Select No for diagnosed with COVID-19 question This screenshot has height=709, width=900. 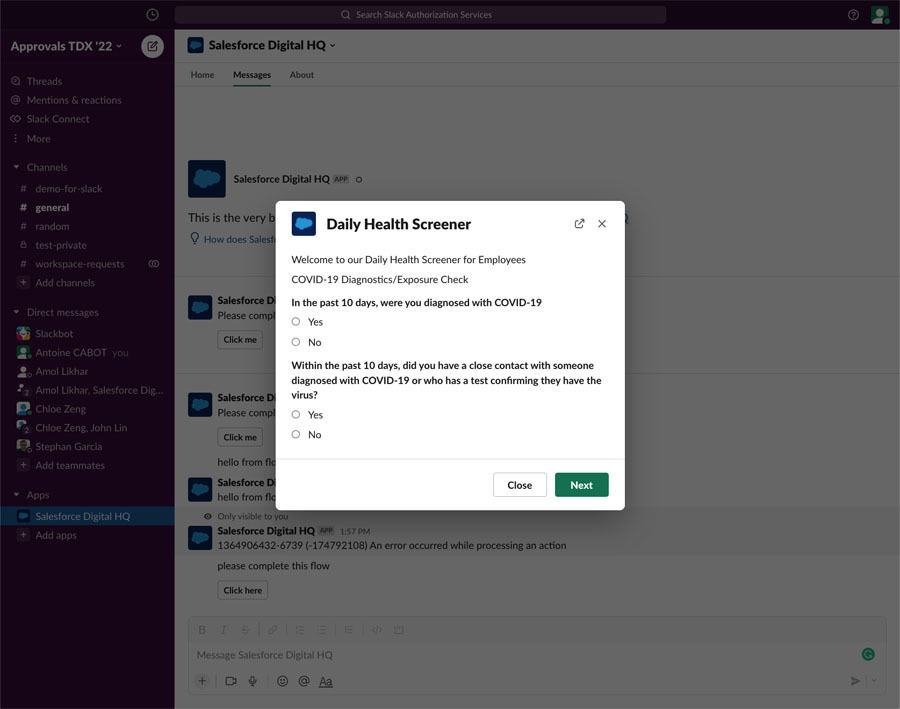pos(296,342)
